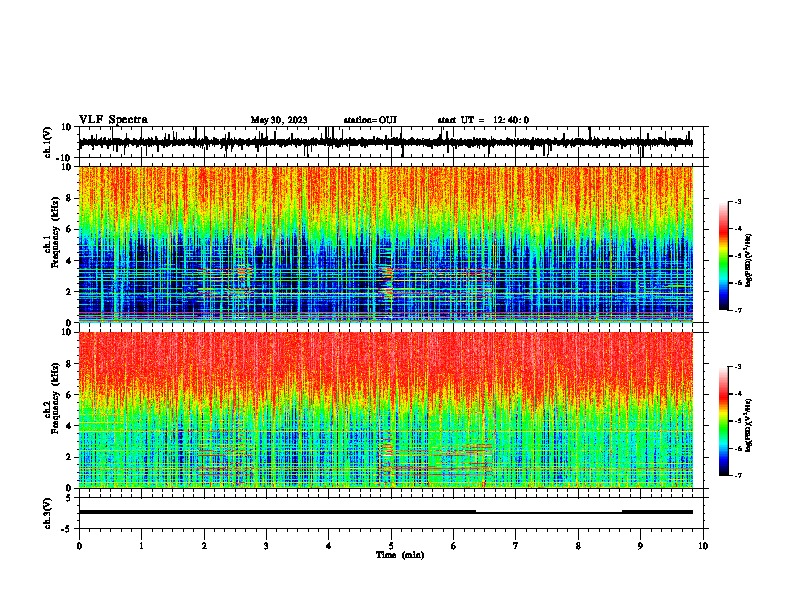Image resolution: width=792 pixels, height=612 pixels.
Task: Click the time axis tick label "9"
Action: [640, 546]
